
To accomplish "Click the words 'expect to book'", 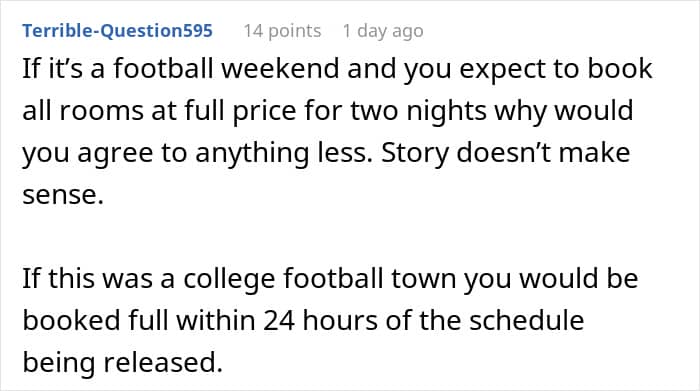I will [x=556, y=69].
